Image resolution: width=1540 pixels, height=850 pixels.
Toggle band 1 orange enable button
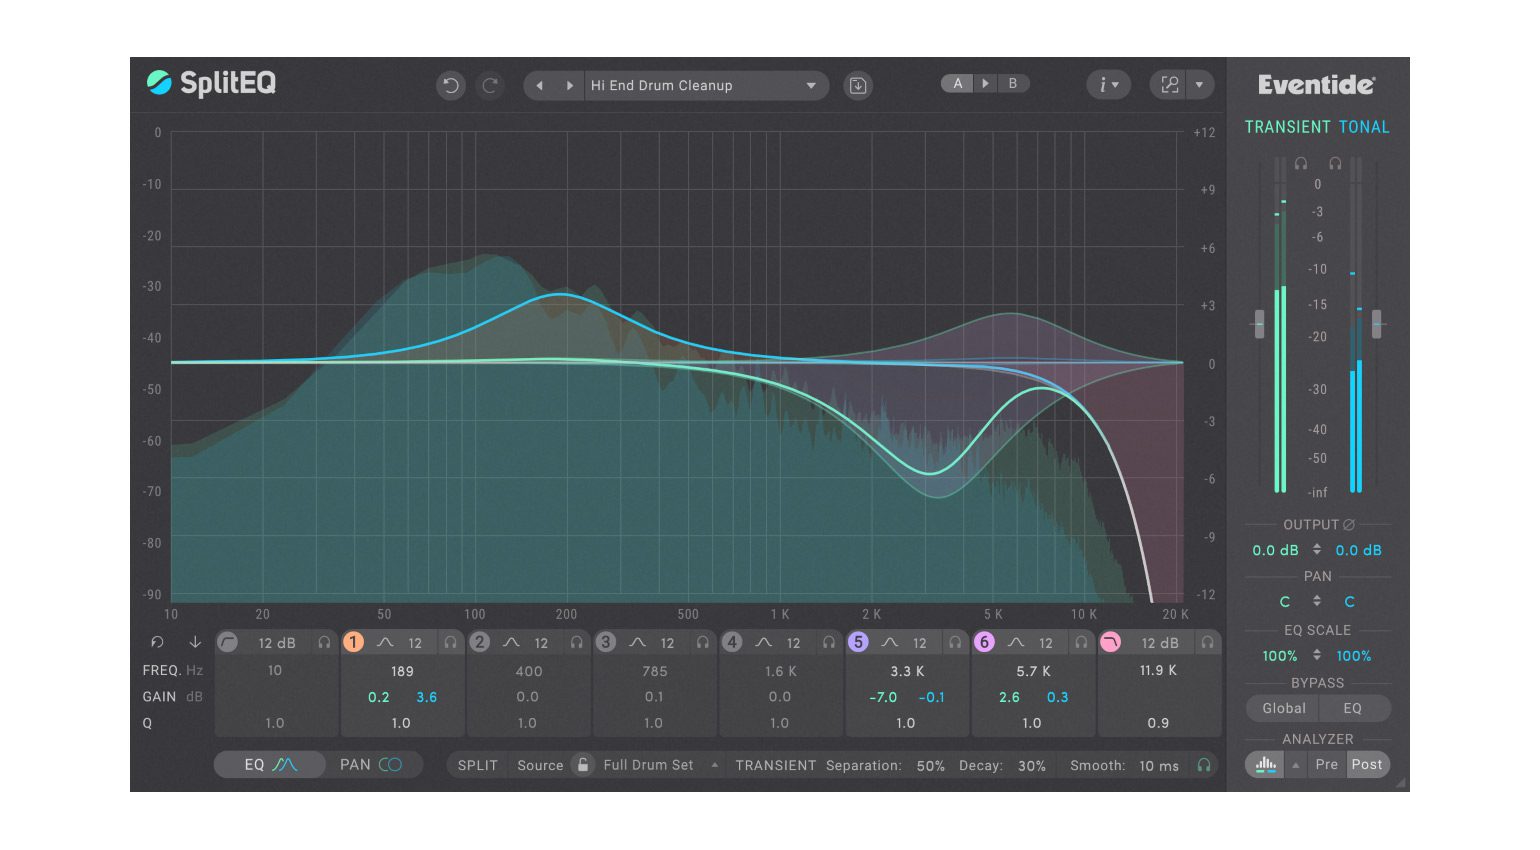(x=353, y=643)
